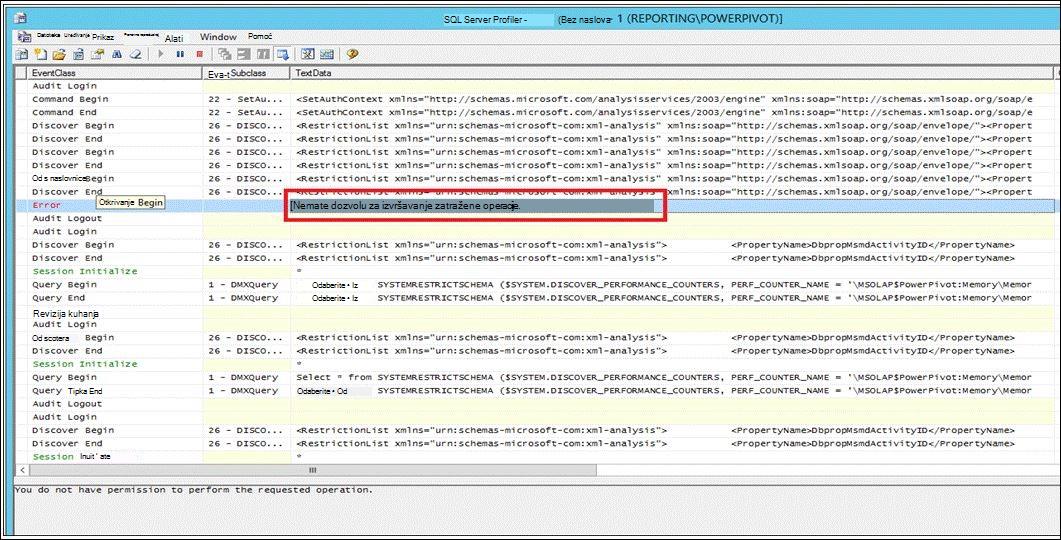The image size is (1061, 540).
Task: Click 'You do not have permission' detail text
Action: (193, 489)
